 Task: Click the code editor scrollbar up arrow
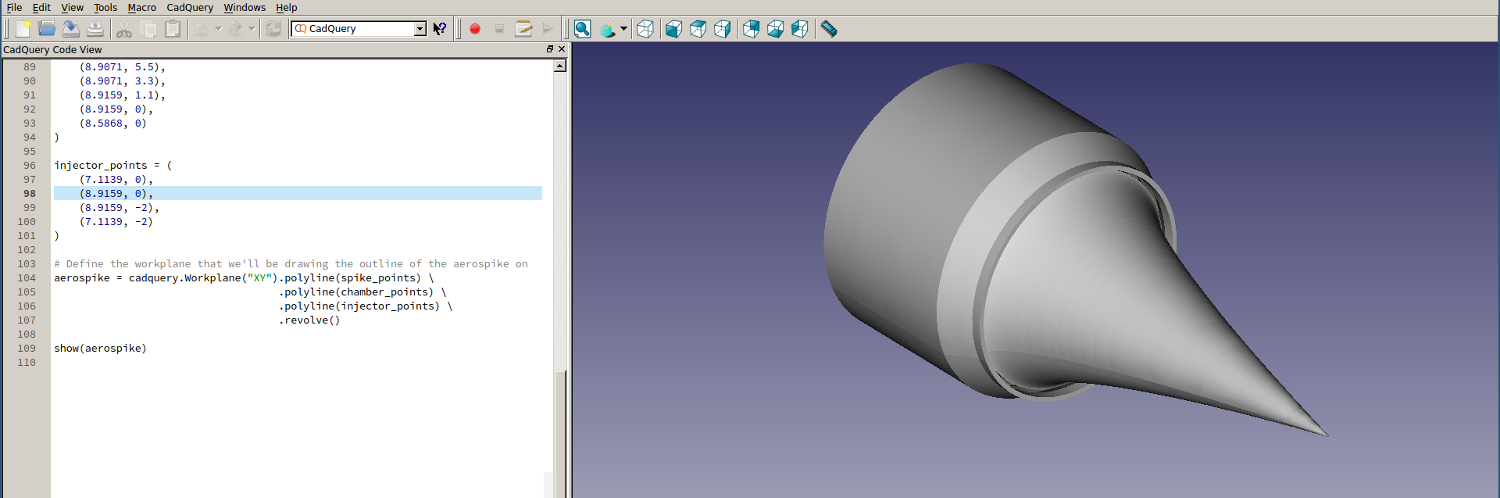click(x=560, y=65)
